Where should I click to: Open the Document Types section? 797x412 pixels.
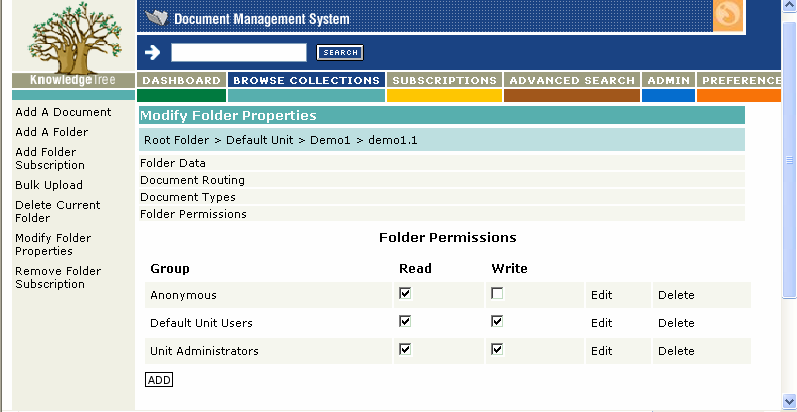tap(188, 197)
